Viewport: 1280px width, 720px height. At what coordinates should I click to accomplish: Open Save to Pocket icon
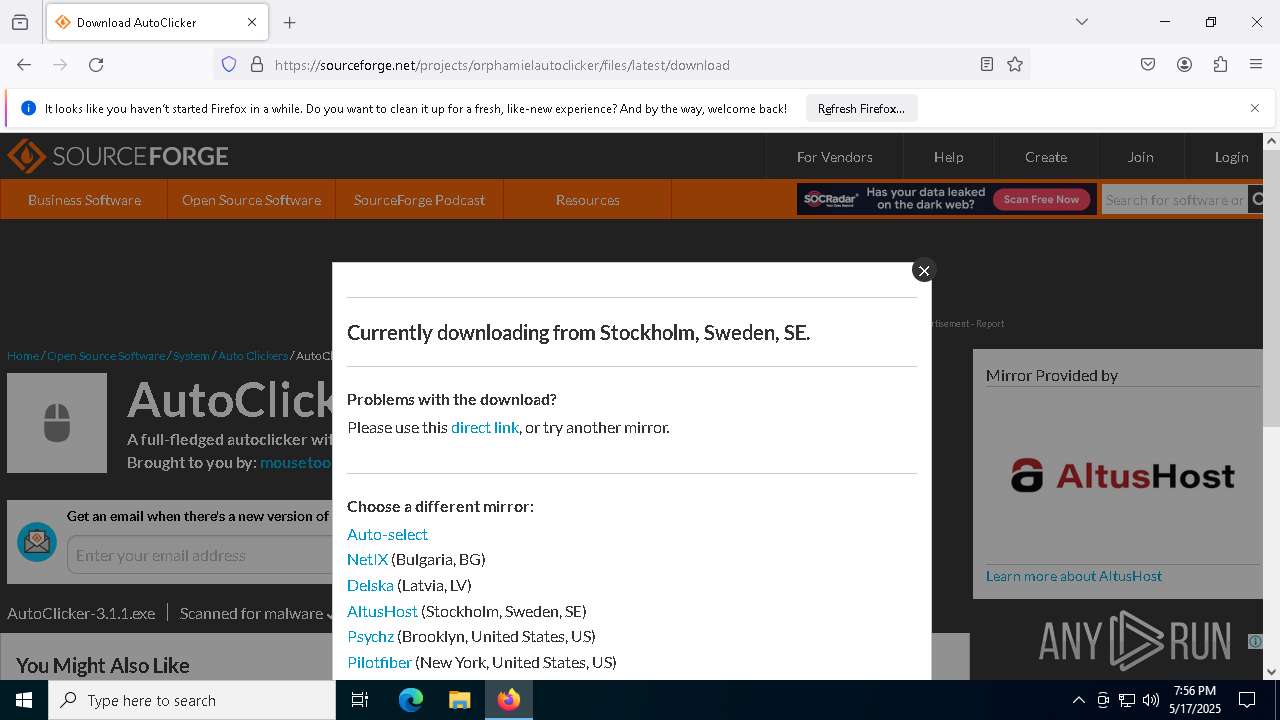1148,65
